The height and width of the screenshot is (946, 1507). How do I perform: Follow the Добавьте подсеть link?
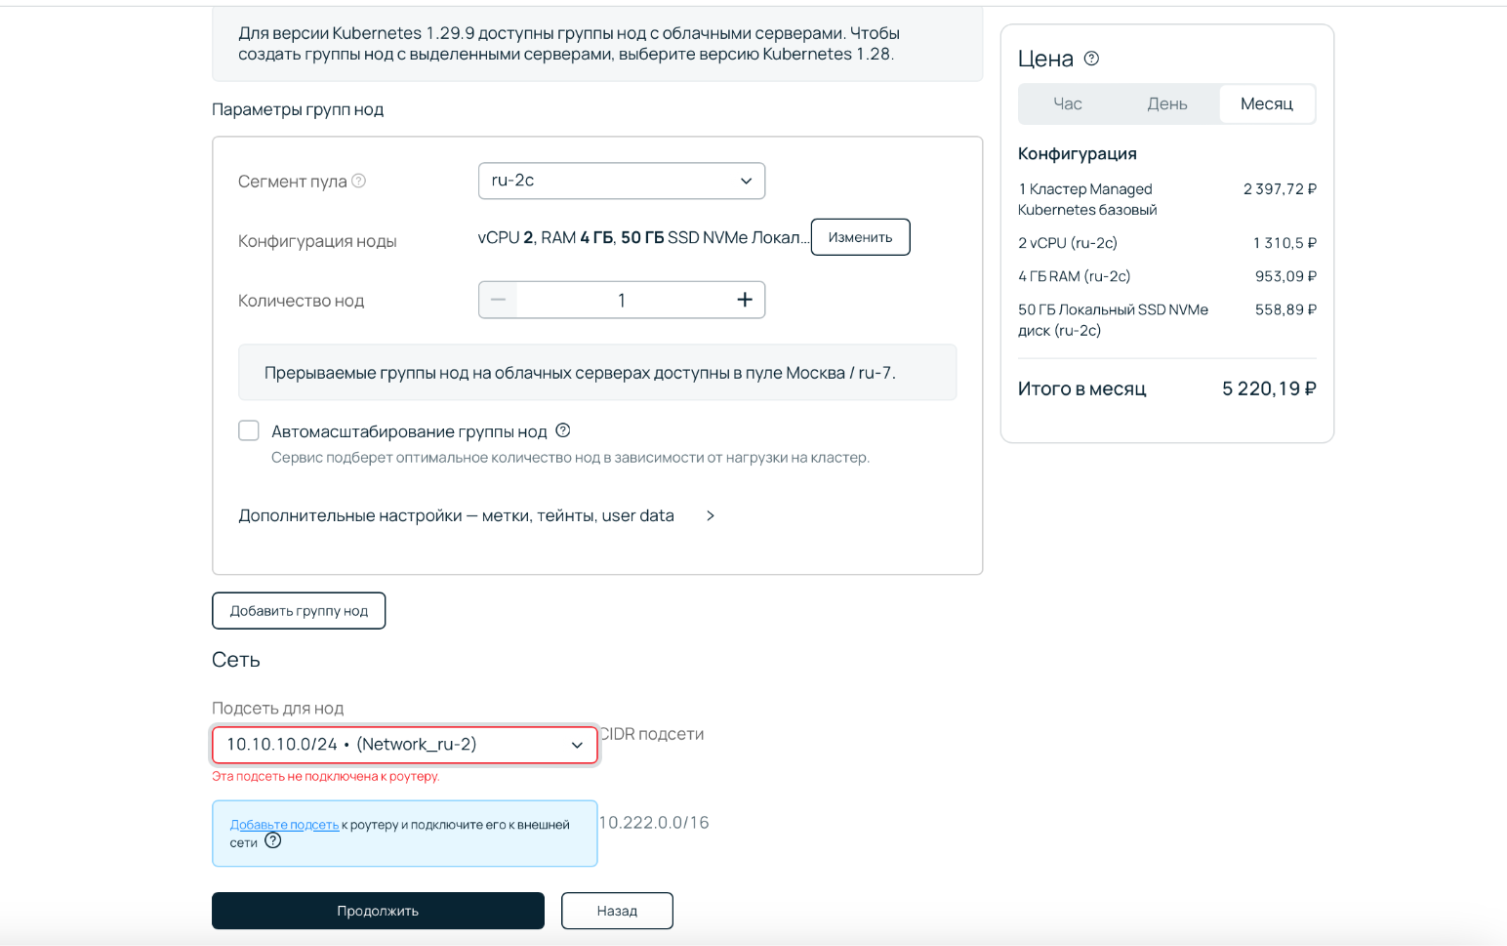point(284,825)
